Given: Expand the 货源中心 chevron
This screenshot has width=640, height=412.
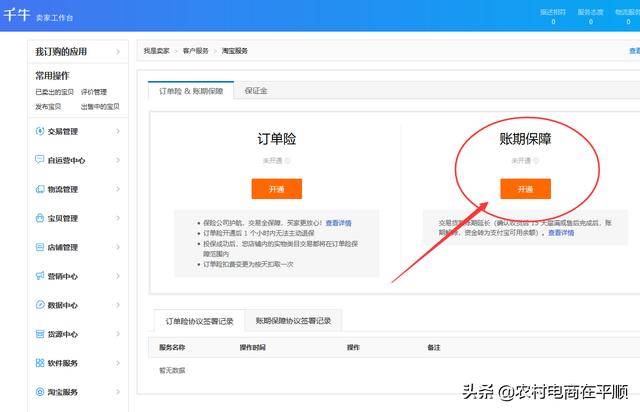Looking at the screenshot, I should [118, 334].
